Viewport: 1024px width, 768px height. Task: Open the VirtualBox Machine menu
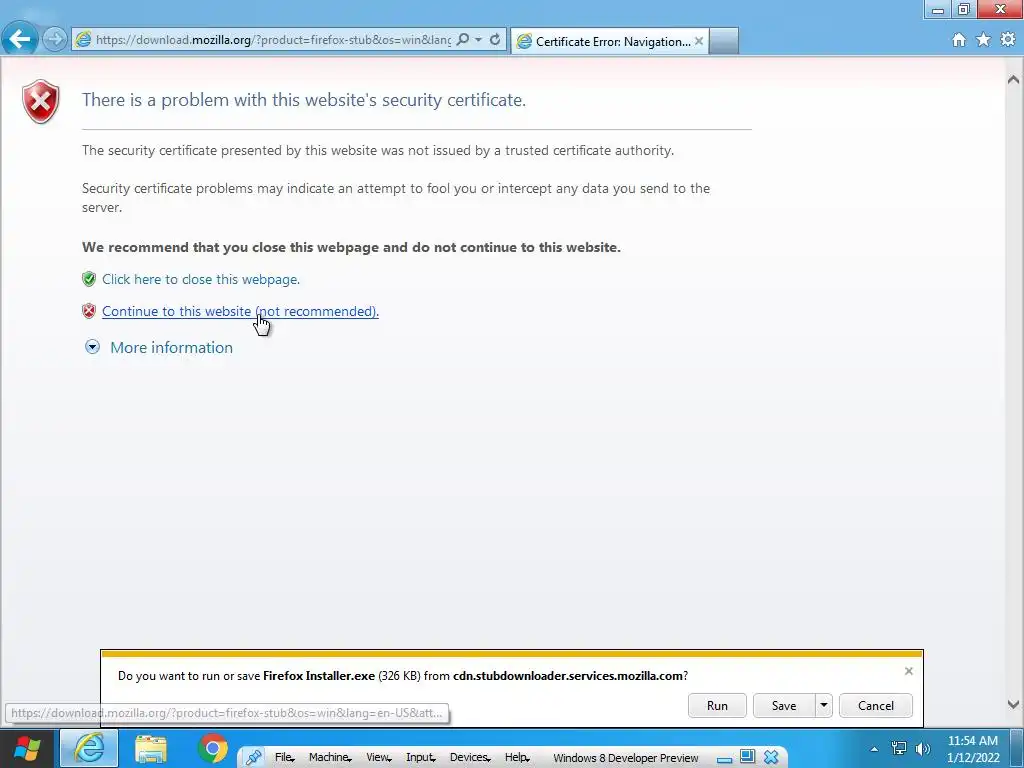330,758
